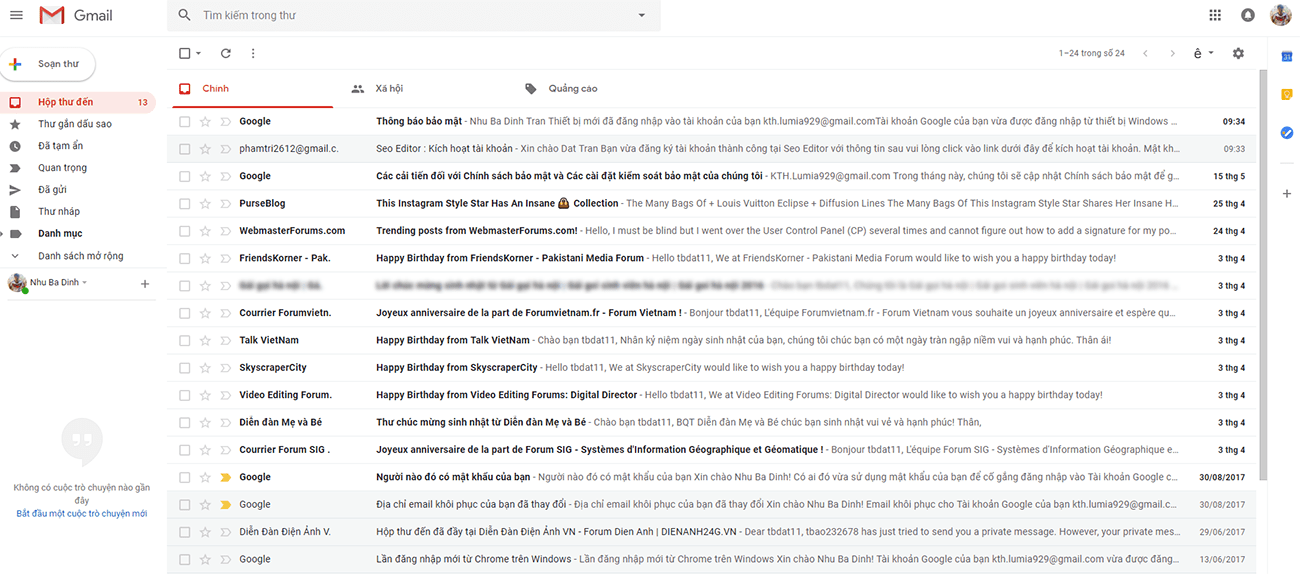1300x574 pixels.
Task: Select the Google 09:34 email checkbox
Action: click(184, 121)
